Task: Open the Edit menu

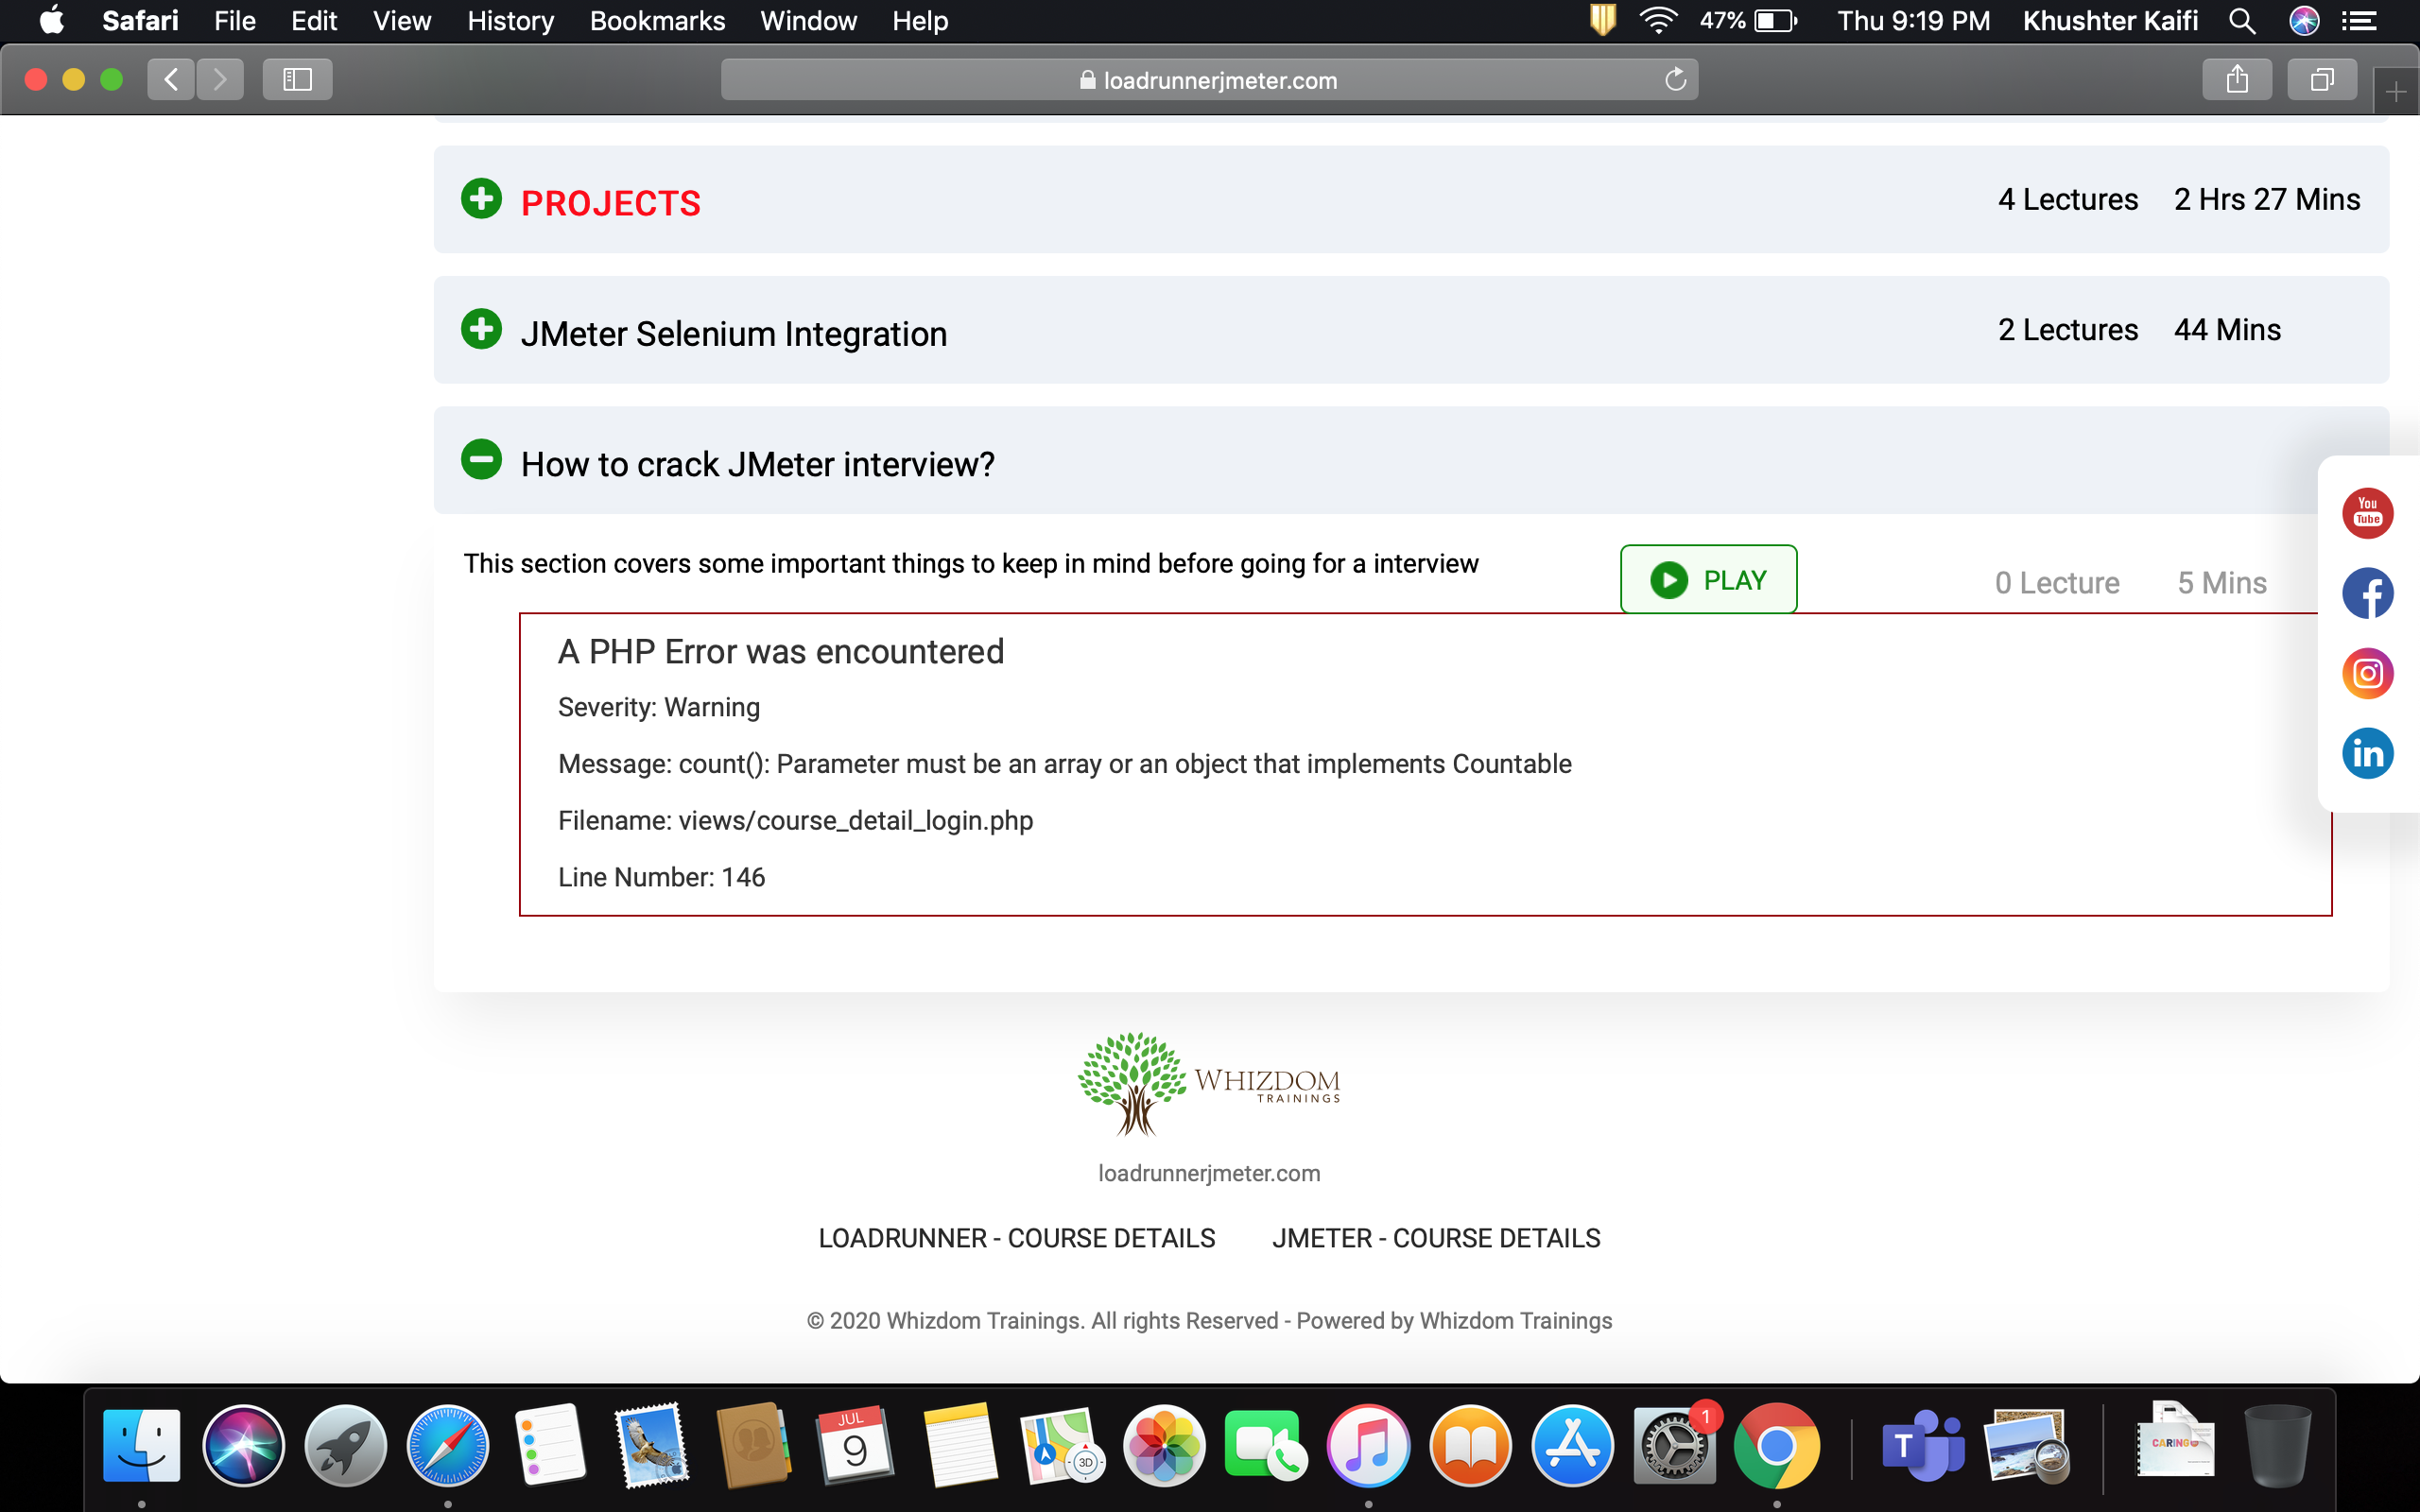Action: (x=314, y=21)
